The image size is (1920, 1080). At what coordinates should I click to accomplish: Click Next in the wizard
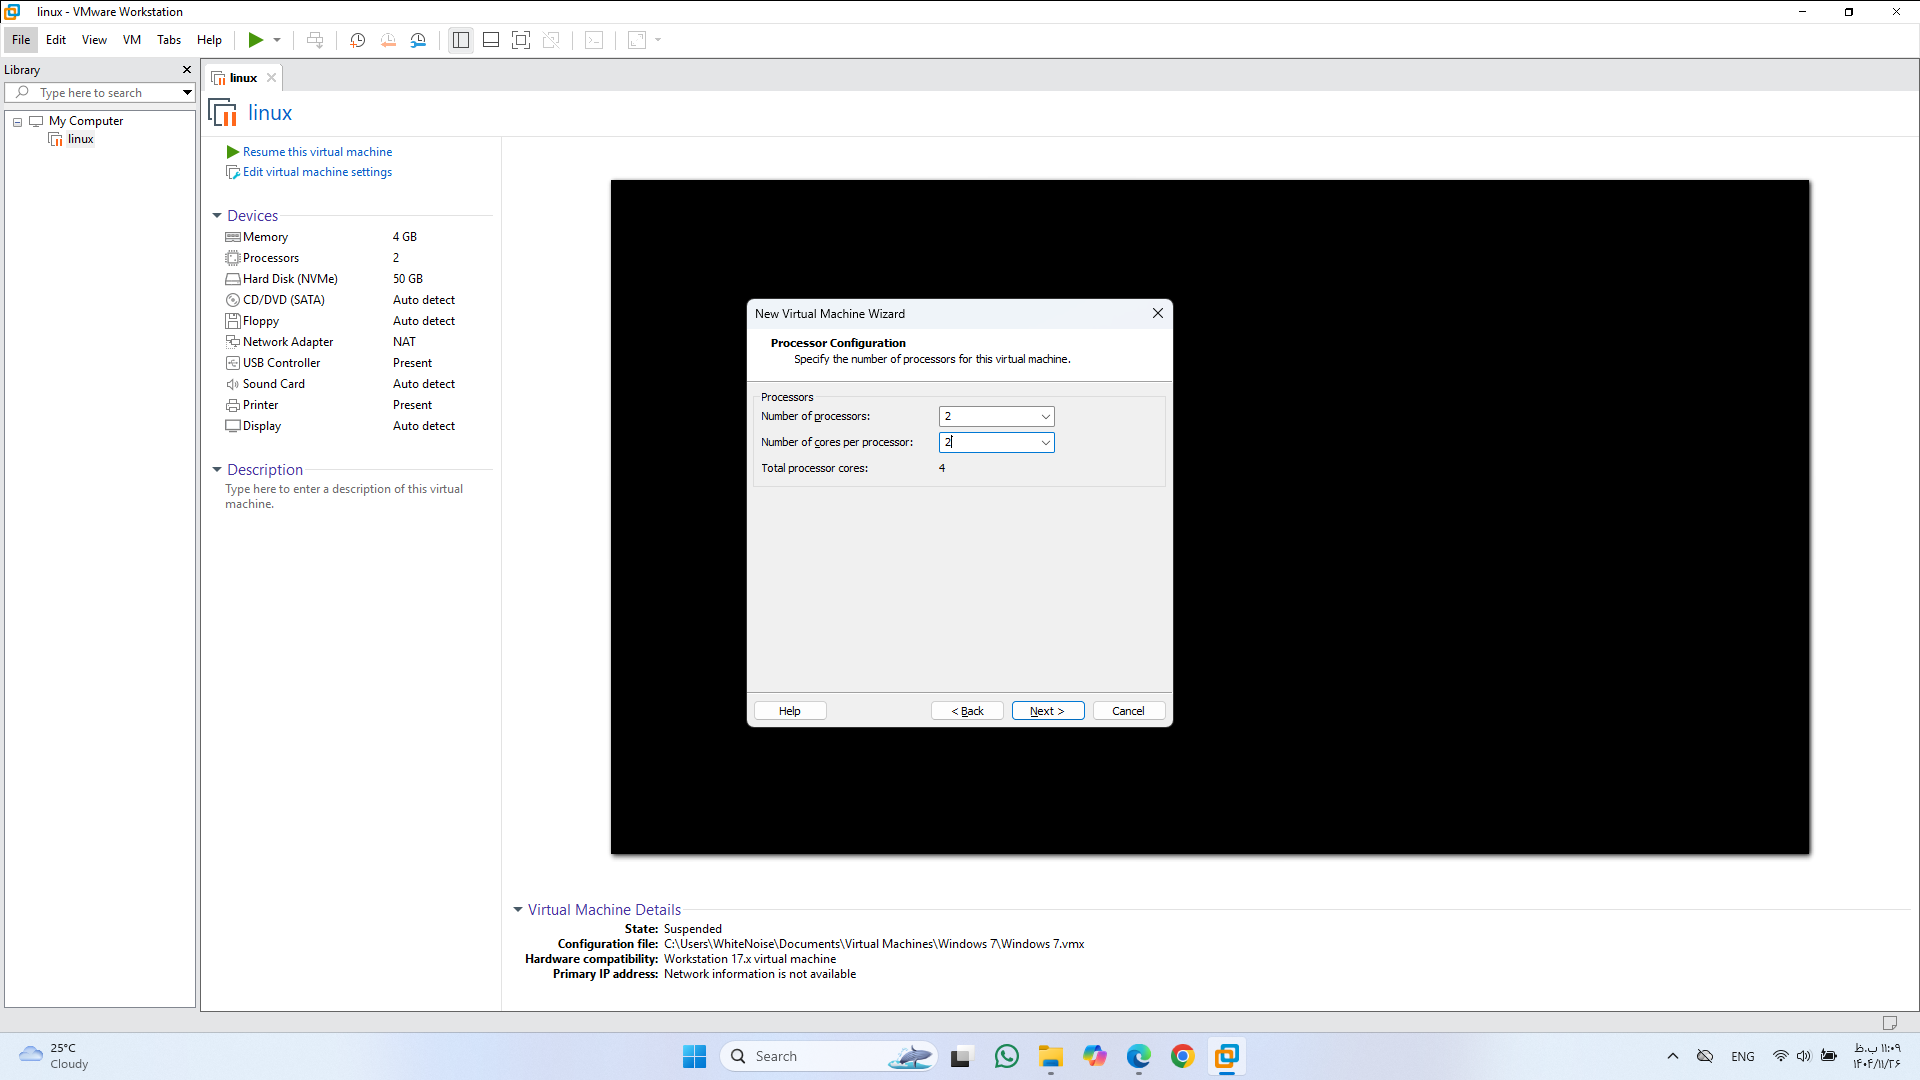pos(1047,711)
